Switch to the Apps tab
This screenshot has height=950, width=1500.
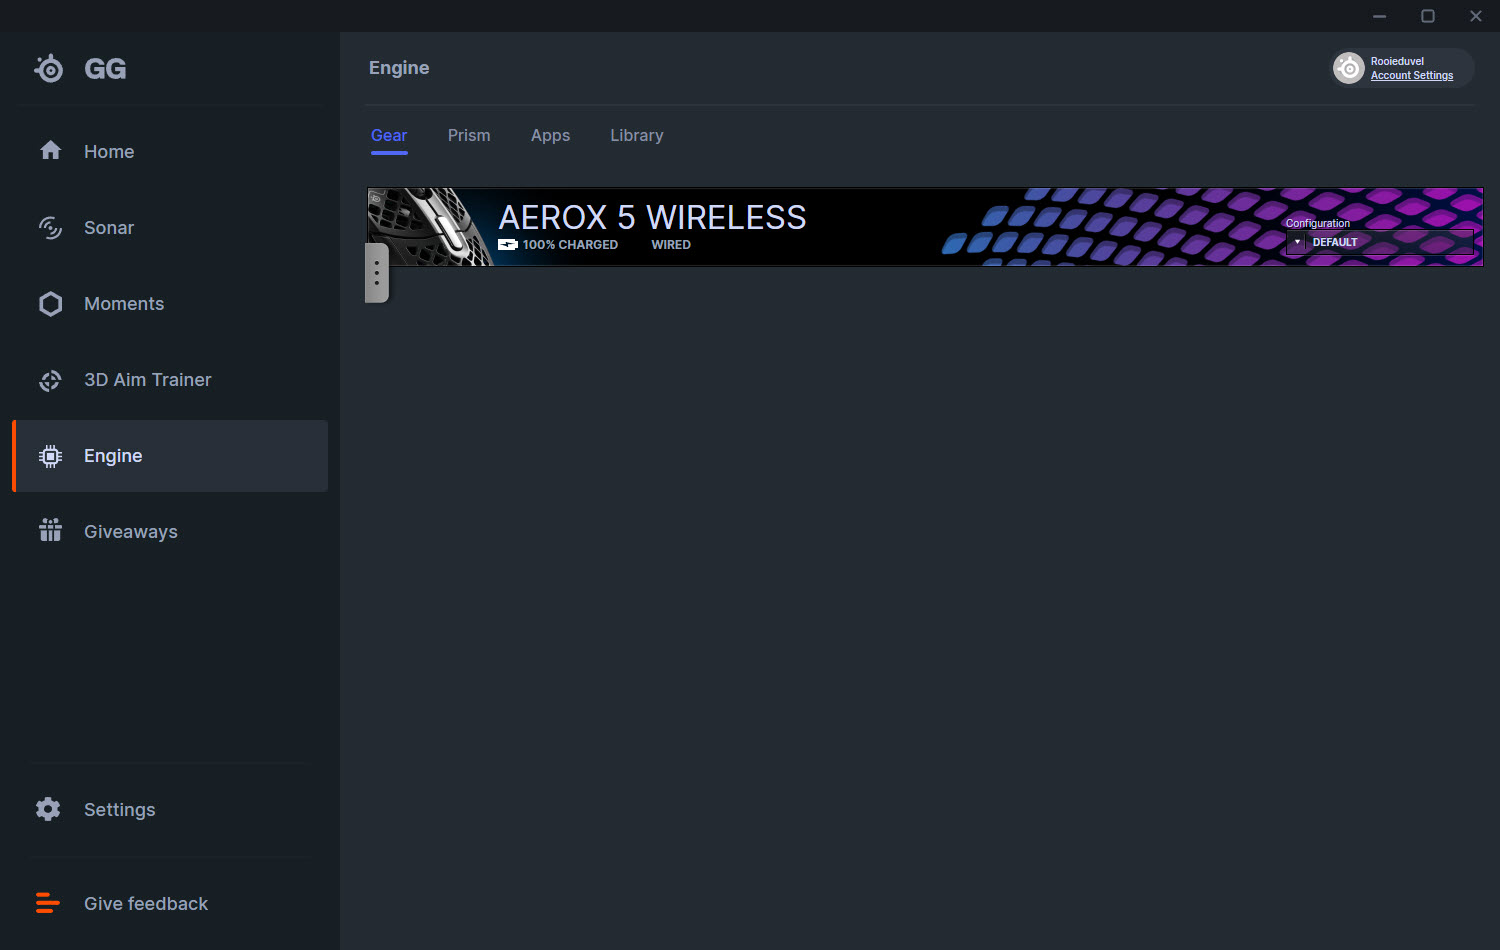tap(550, 136)
